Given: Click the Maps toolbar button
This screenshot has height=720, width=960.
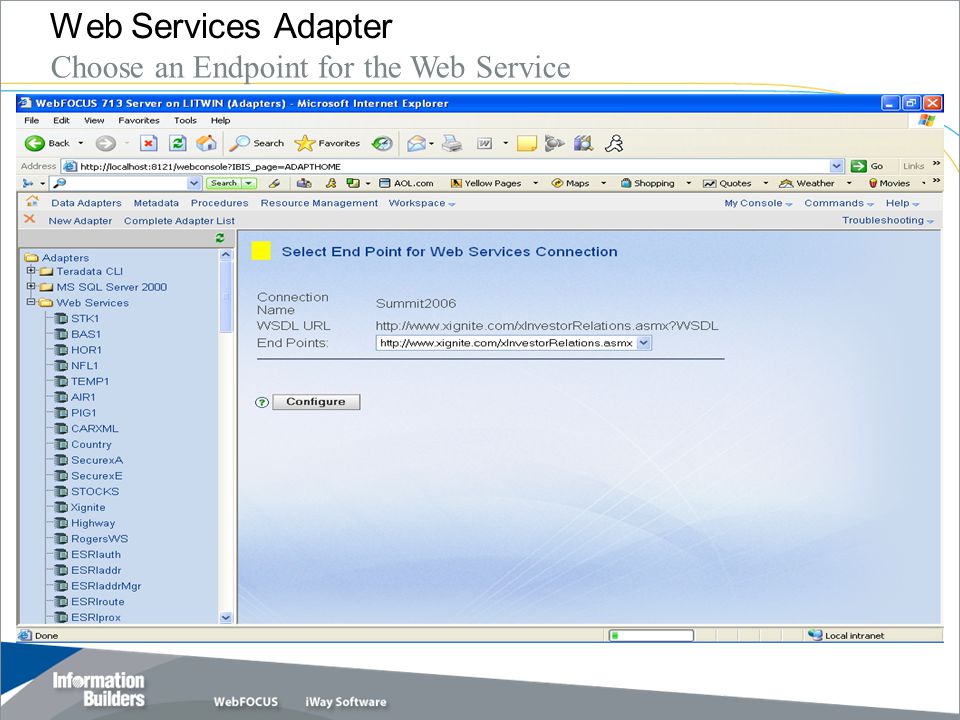Looking at the screenshot, I should (x=570, y=183).
